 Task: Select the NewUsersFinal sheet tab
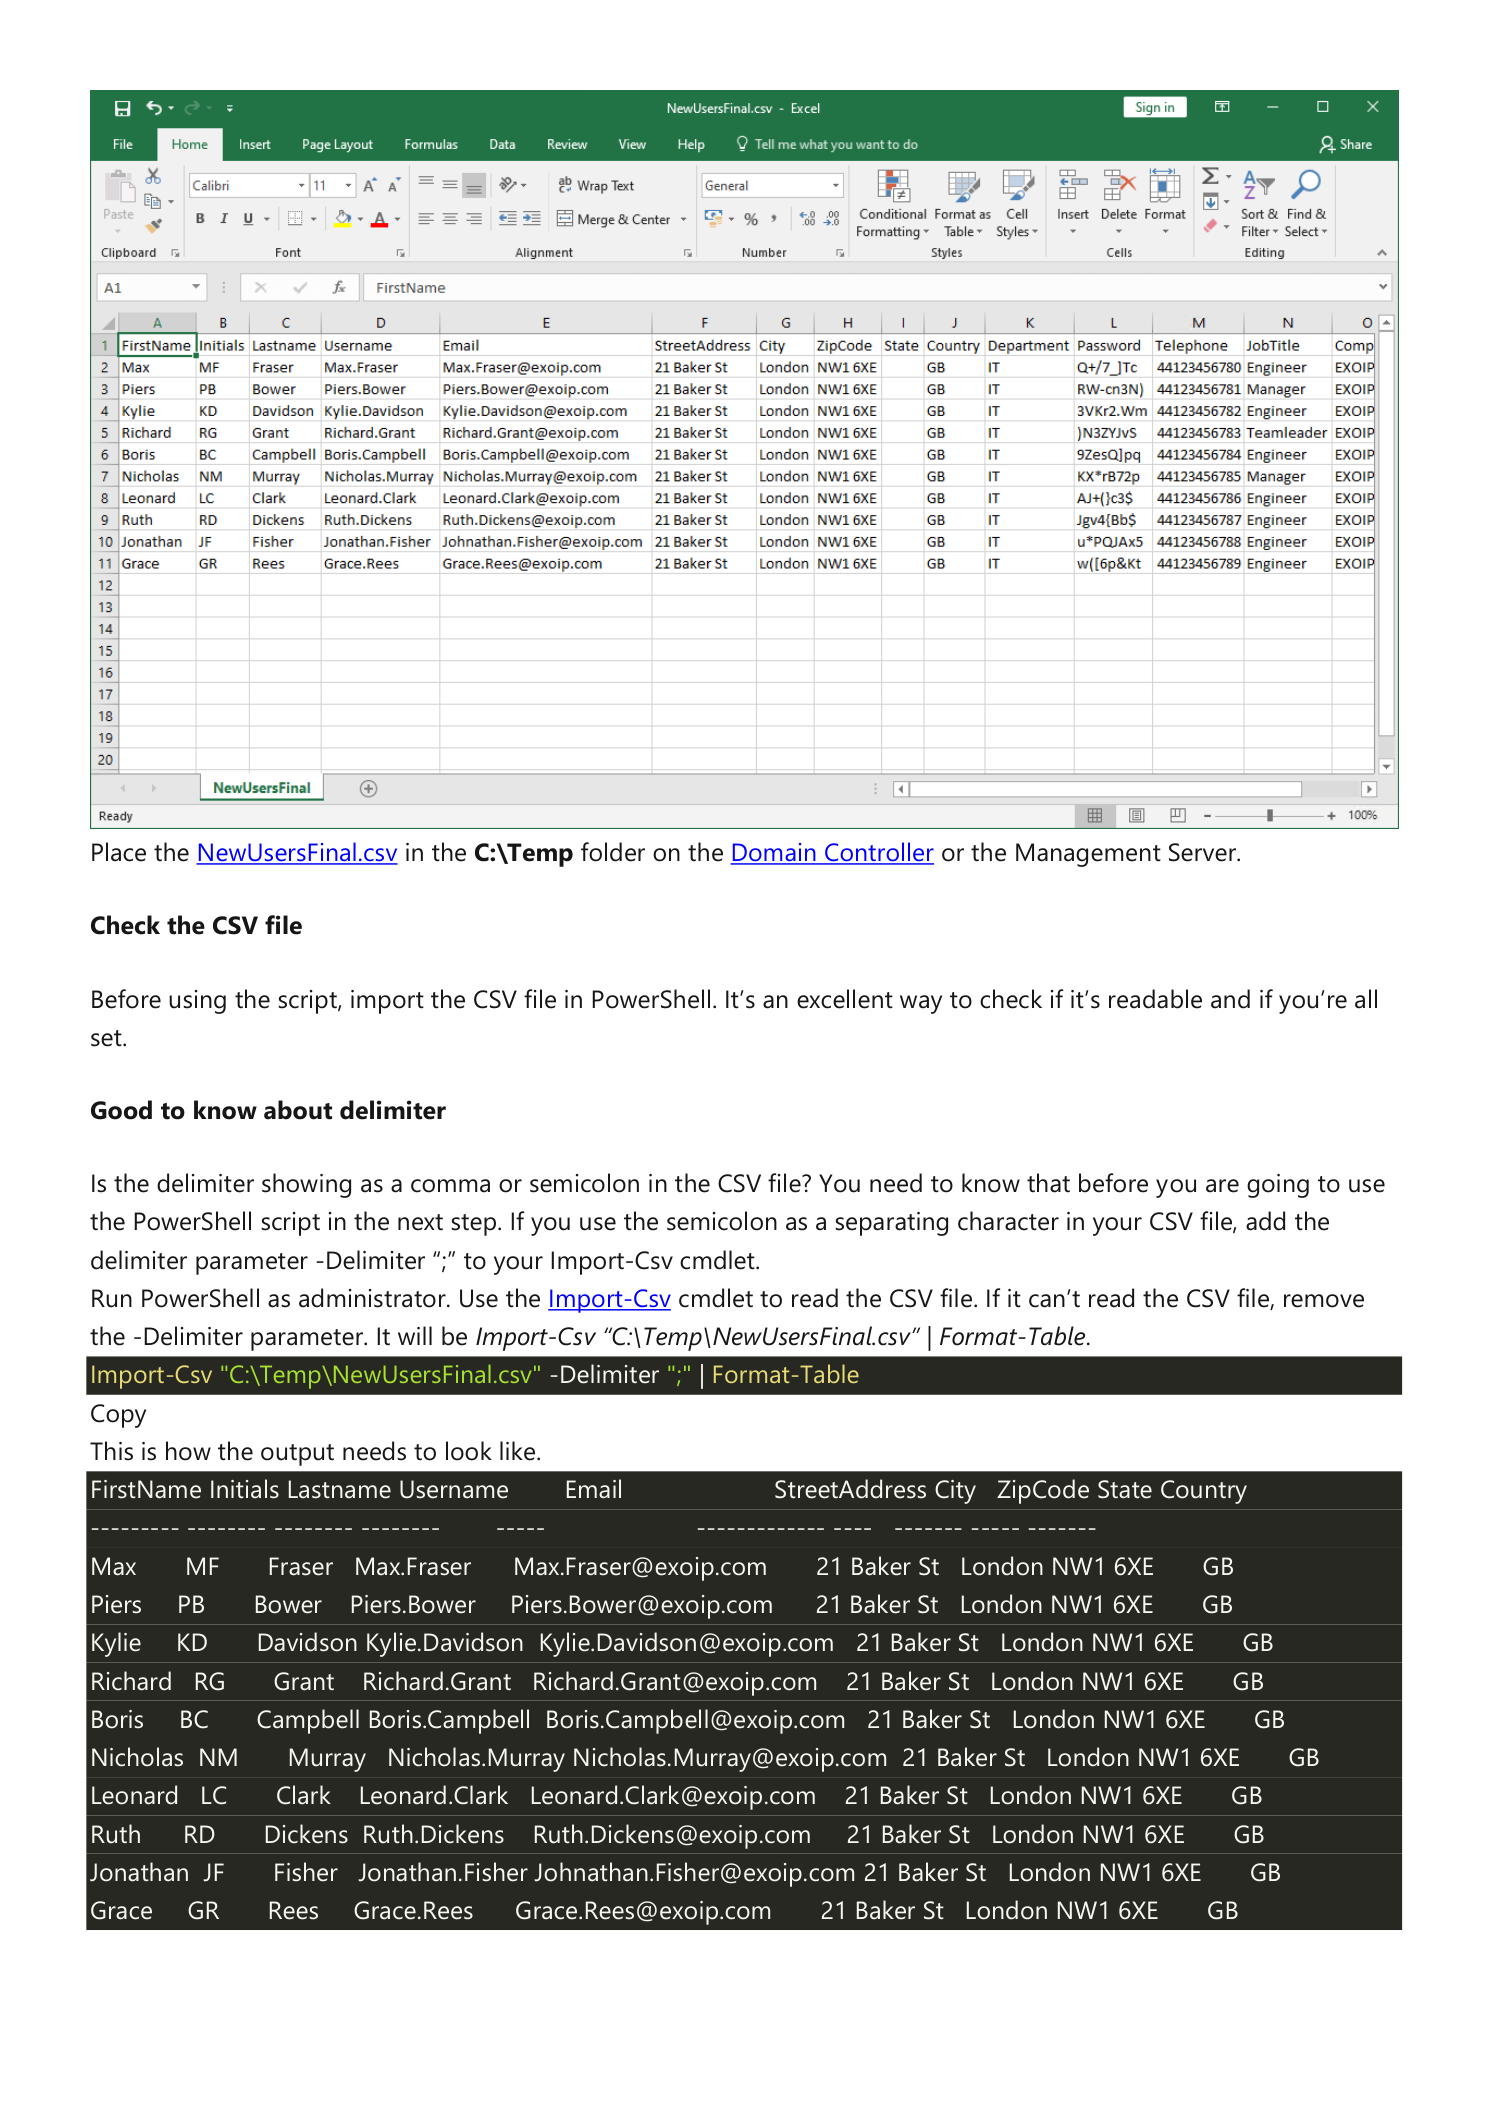tap(262, 789)
